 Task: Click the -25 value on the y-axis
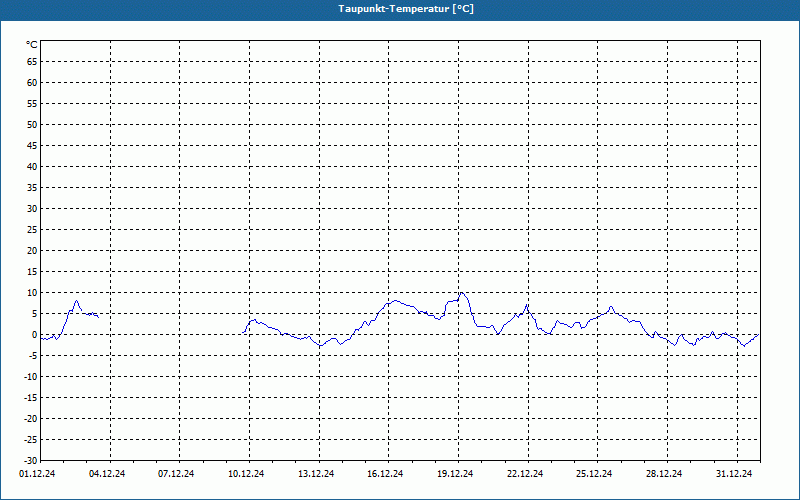[x=31, y=440]
